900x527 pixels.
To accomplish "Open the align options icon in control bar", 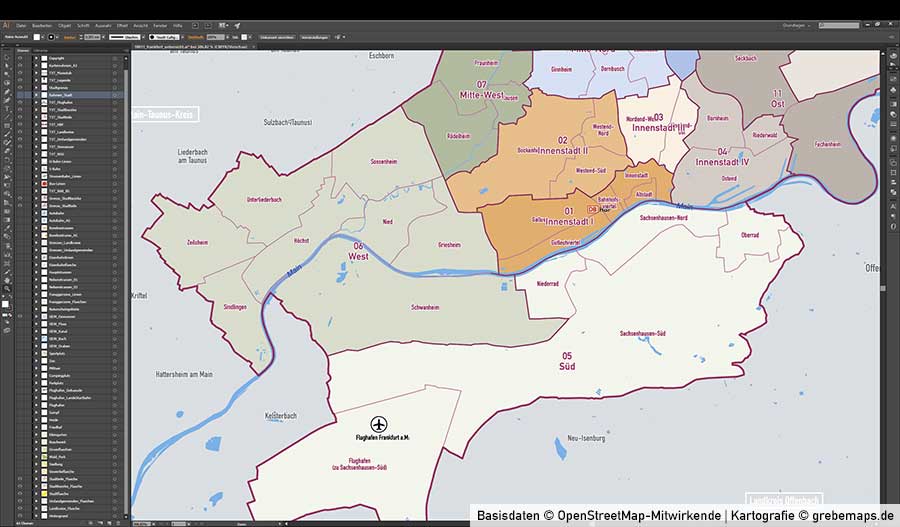I will [x=338, y=37].
